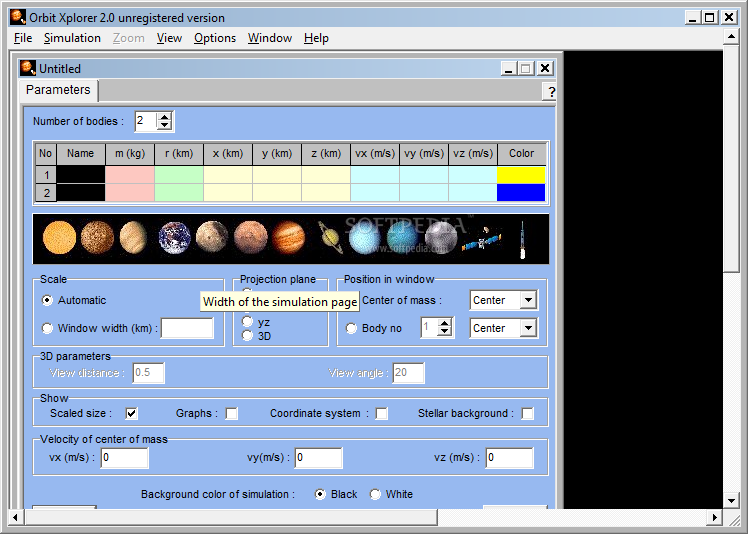748x534 pixels.
Task: Increase the number of bodies
Action: (165, 117)
